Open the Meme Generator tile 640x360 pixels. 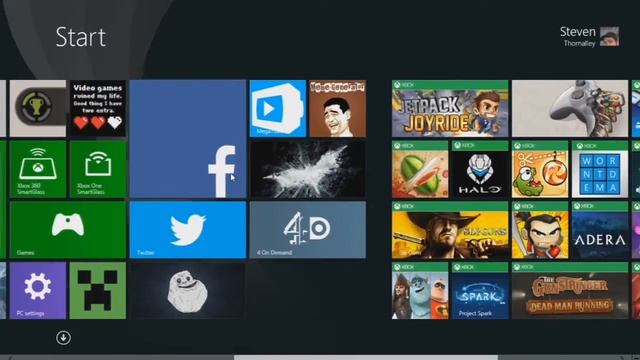pos(338,109)
